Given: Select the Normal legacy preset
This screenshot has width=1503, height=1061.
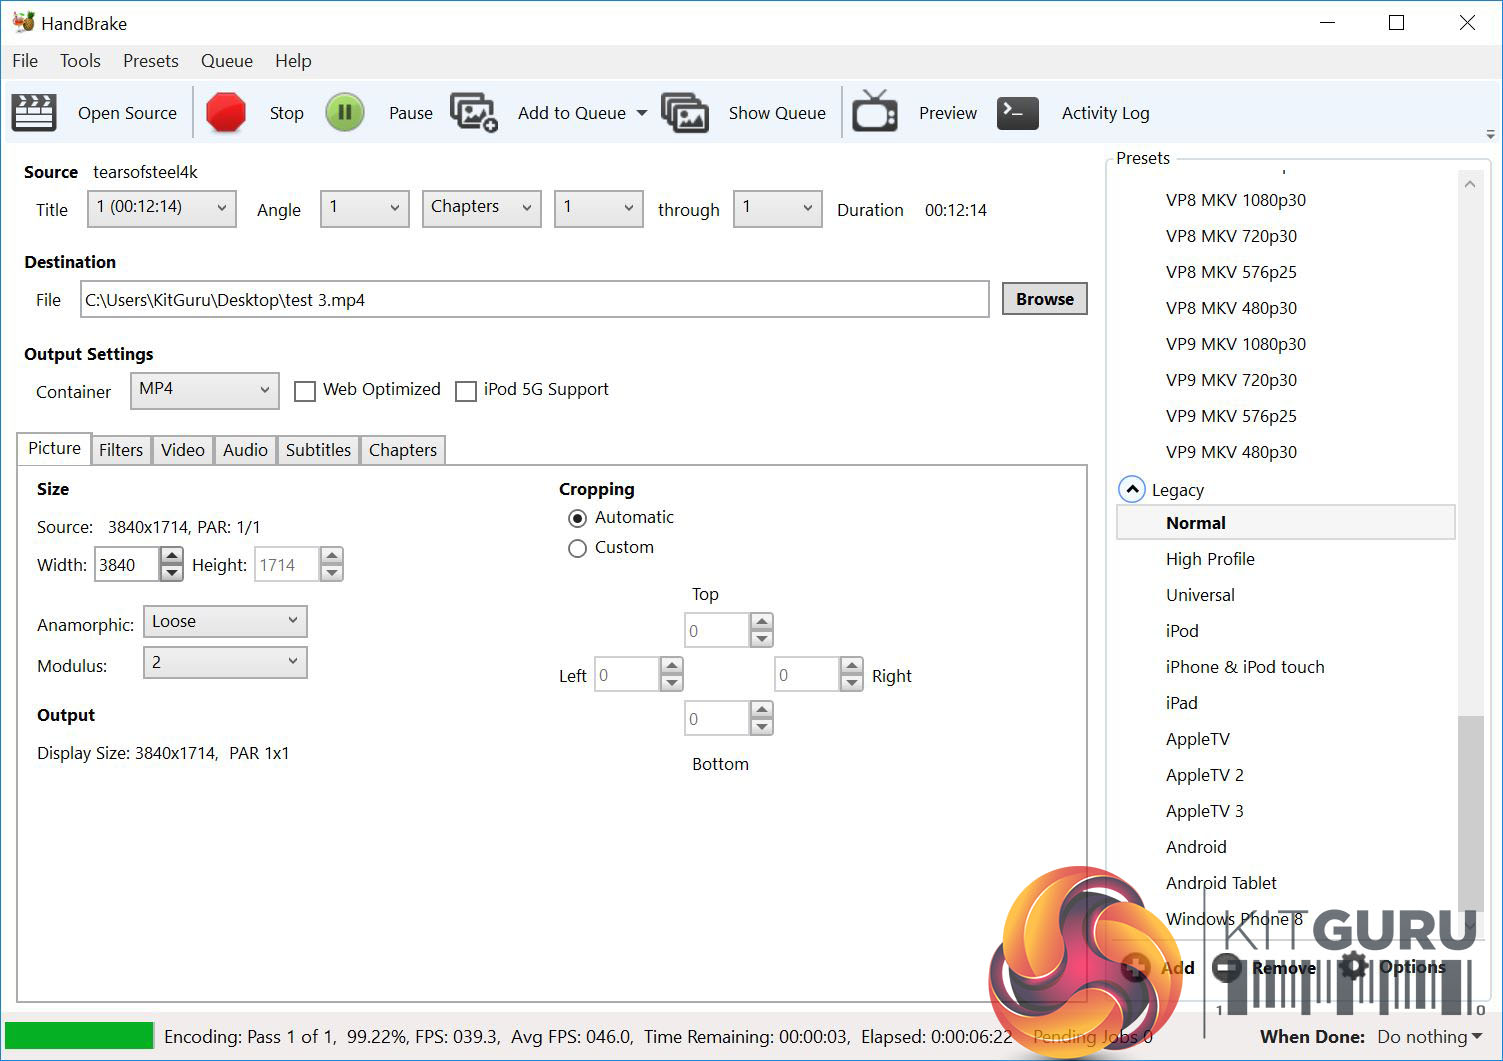Looking at the screenshot, I should [x=1285, y=523].
